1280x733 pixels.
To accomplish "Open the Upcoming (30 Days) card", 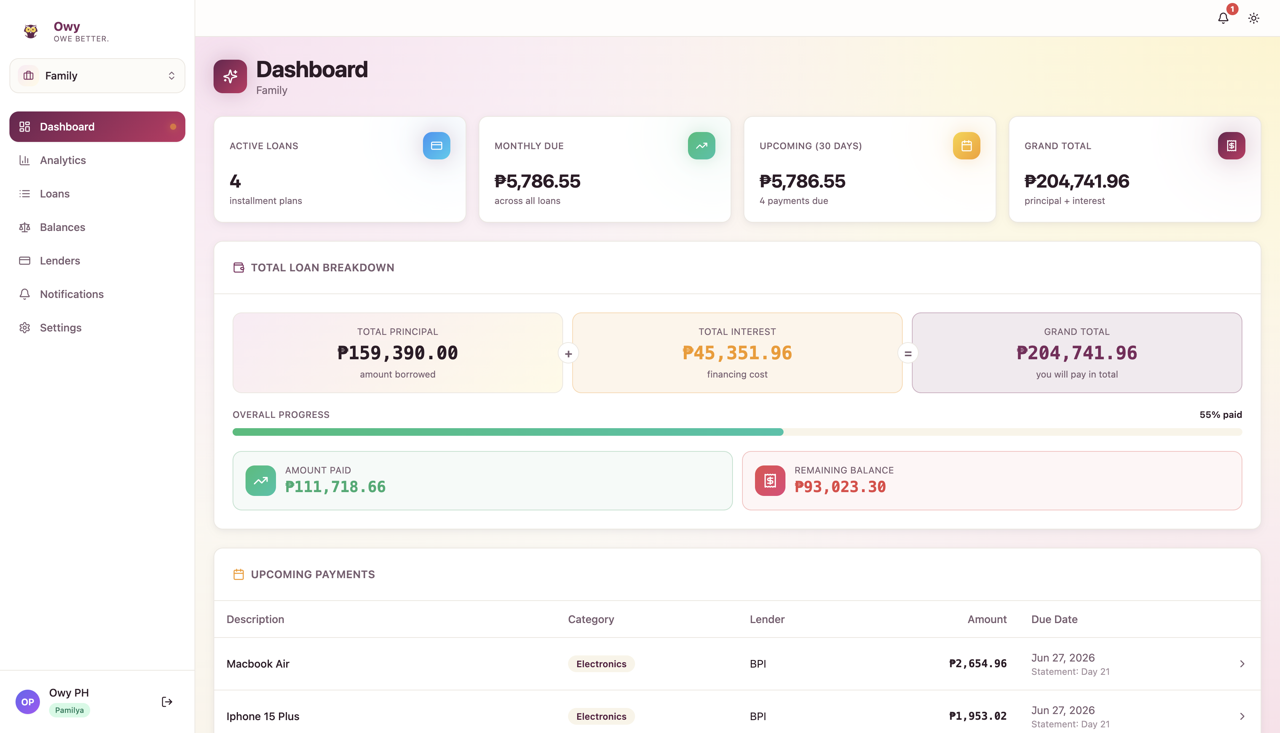I will [x=870, y=169].
